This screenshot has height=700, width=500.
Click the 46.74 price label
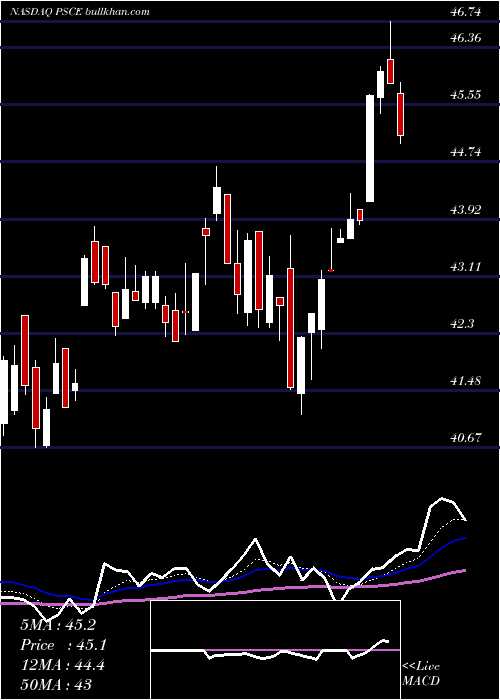click(x=466, y=12)
